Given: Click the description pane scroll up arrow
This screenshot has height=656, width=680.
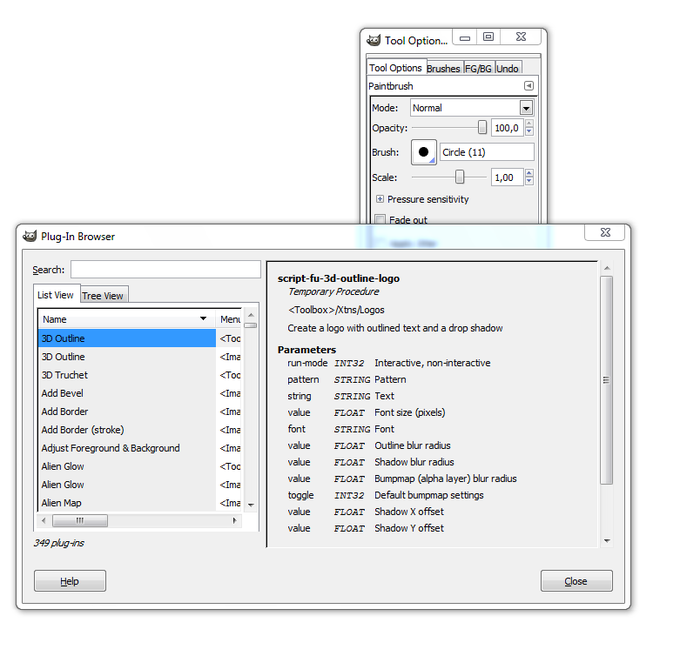Looking at the screenshot, I should 607,268.
